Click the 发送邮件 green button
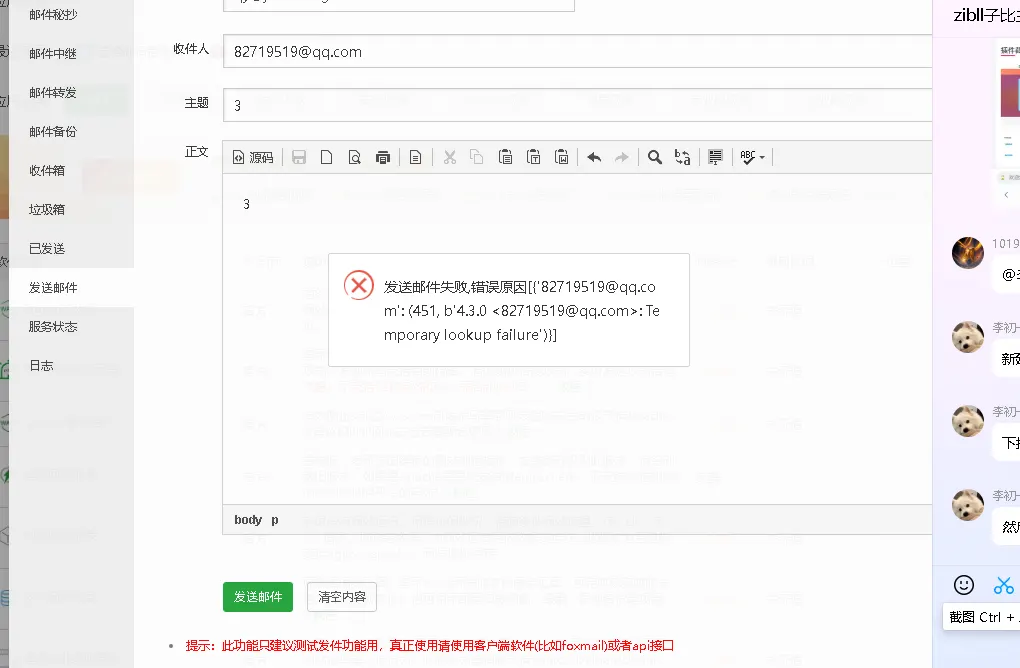This screenshot has height=668, width=1020. click(258, 596)
